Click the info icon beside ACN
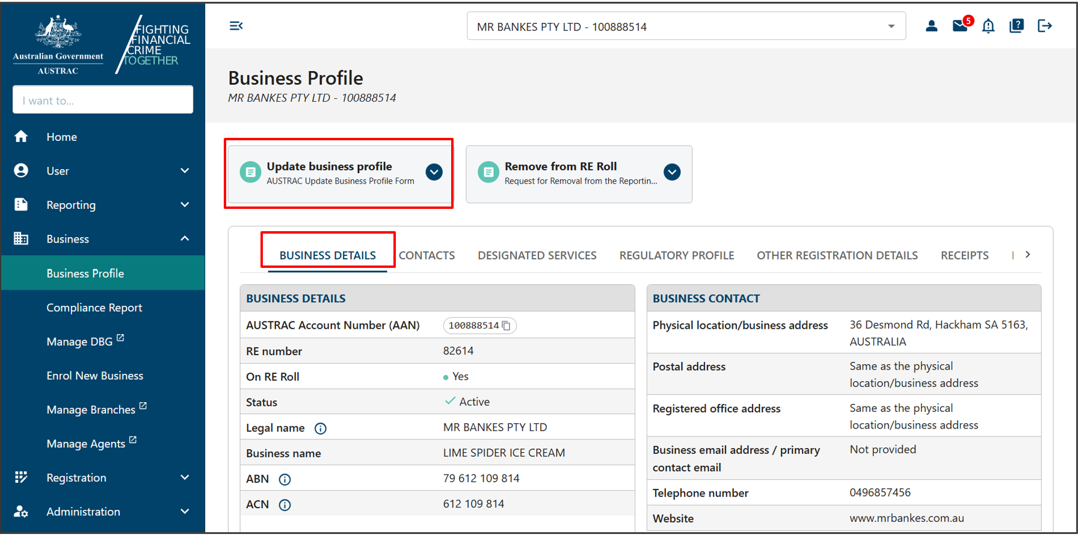The height and width of the screenshot is (536, 1078). click(285, 505)
